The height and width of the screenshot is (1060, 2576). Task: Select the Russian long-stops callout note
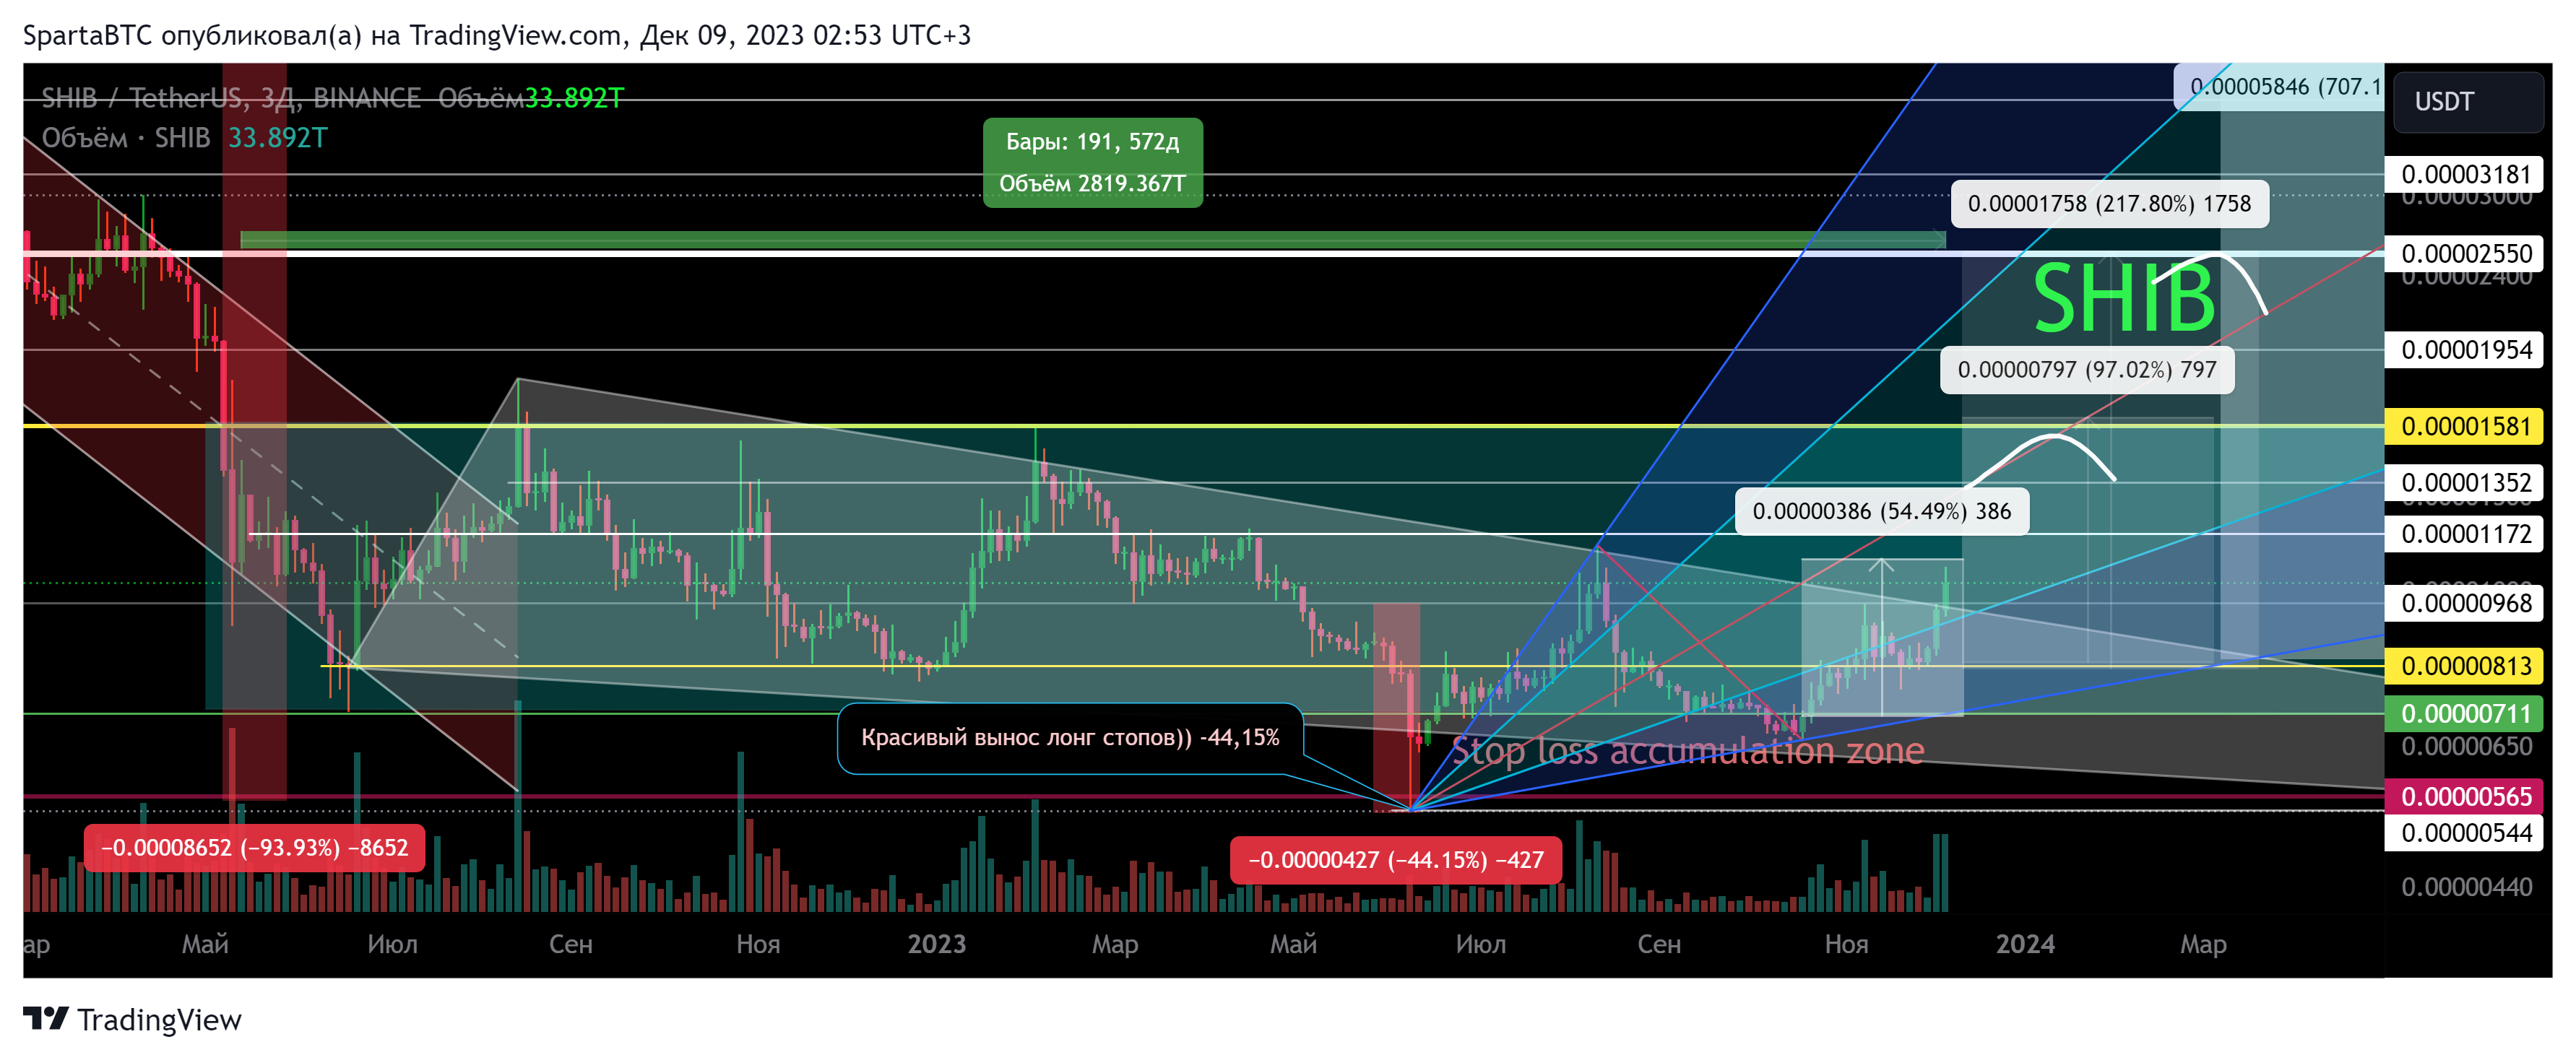pyautogui.click(x=1070, y=738)
